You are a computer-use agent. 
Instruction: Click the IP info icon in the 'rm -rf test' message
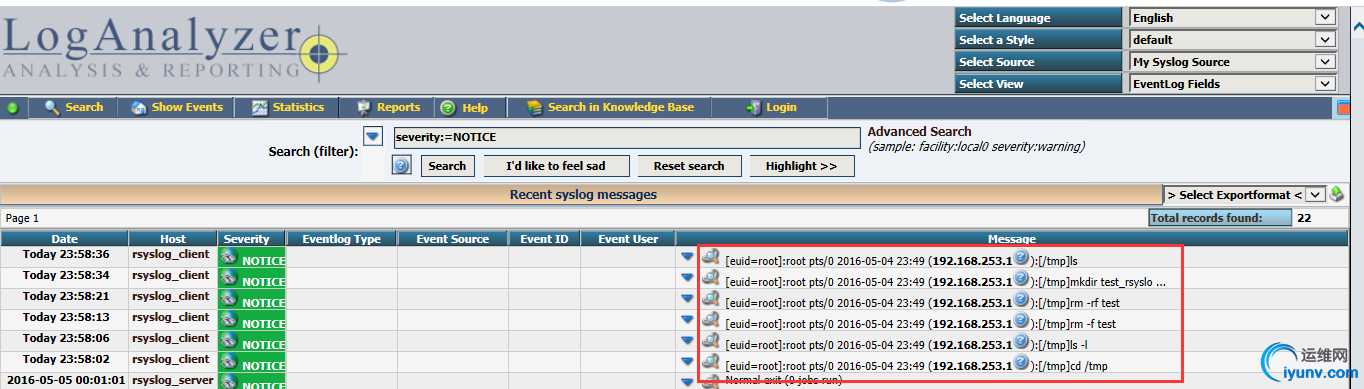[1021, 299]
